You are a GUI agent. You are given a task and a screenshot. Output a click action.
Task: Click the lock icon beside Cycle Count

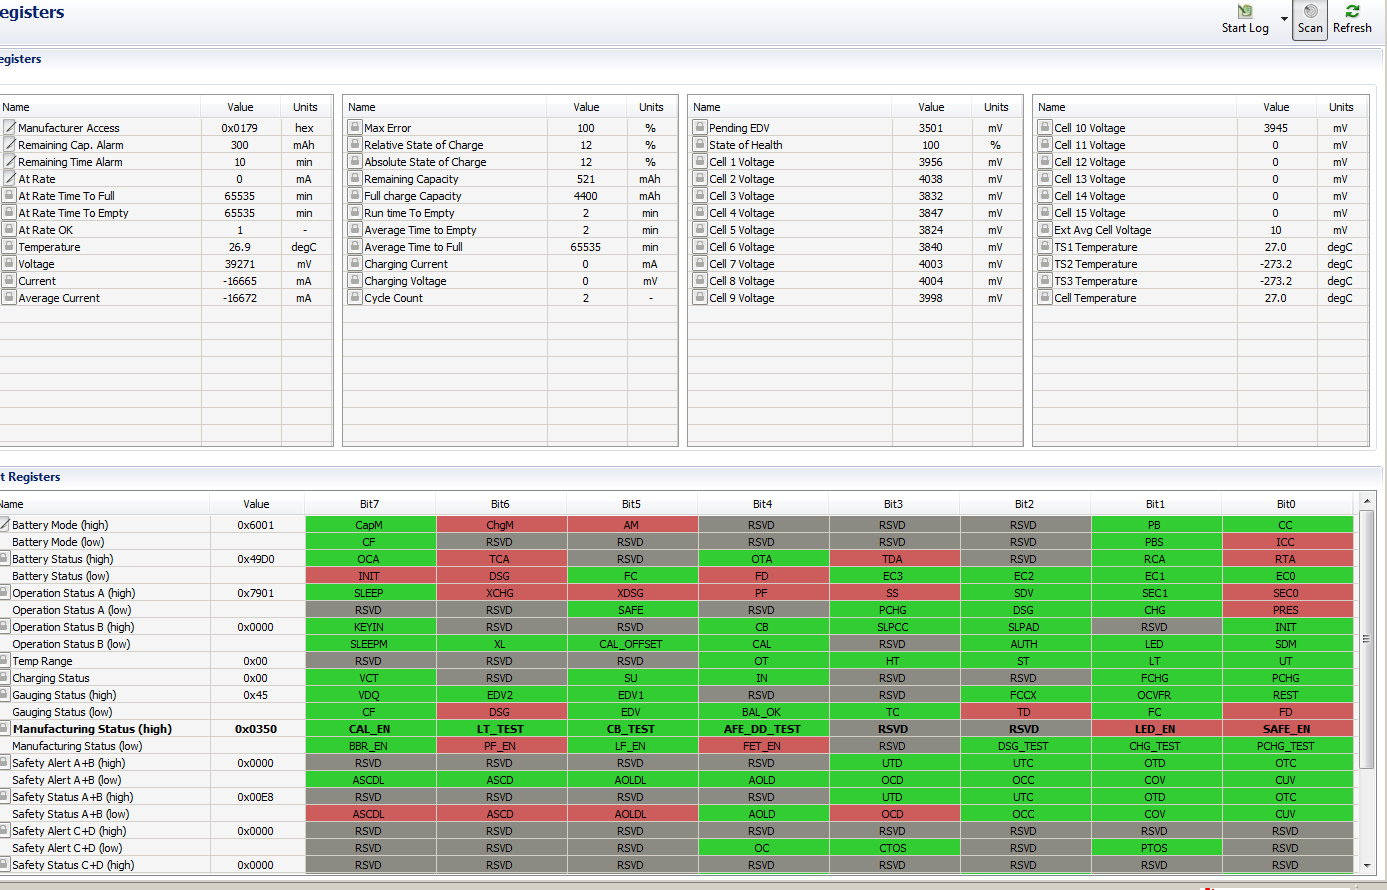point(355,298)
